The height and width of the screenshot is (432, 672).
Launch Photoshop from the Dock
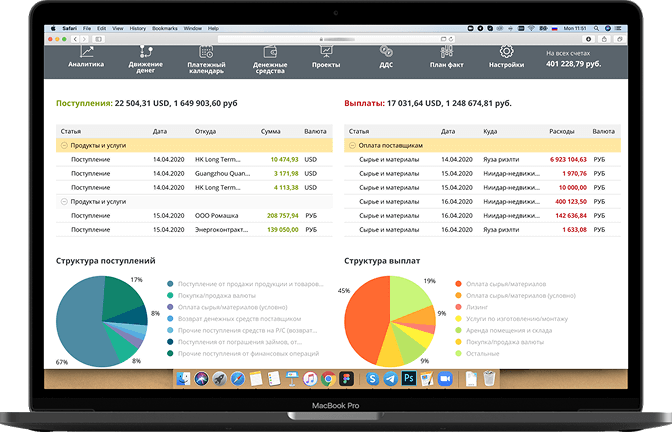pos(410,379)
